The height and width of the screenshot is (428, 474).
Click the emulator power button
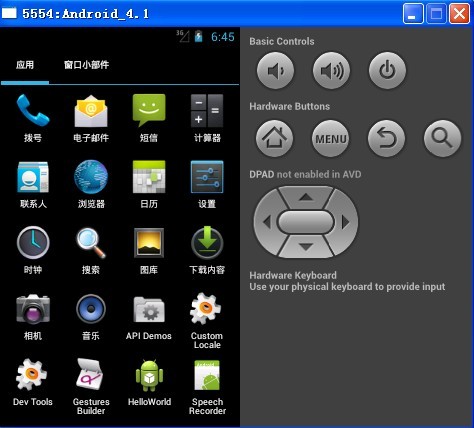(x=387, y=70)
